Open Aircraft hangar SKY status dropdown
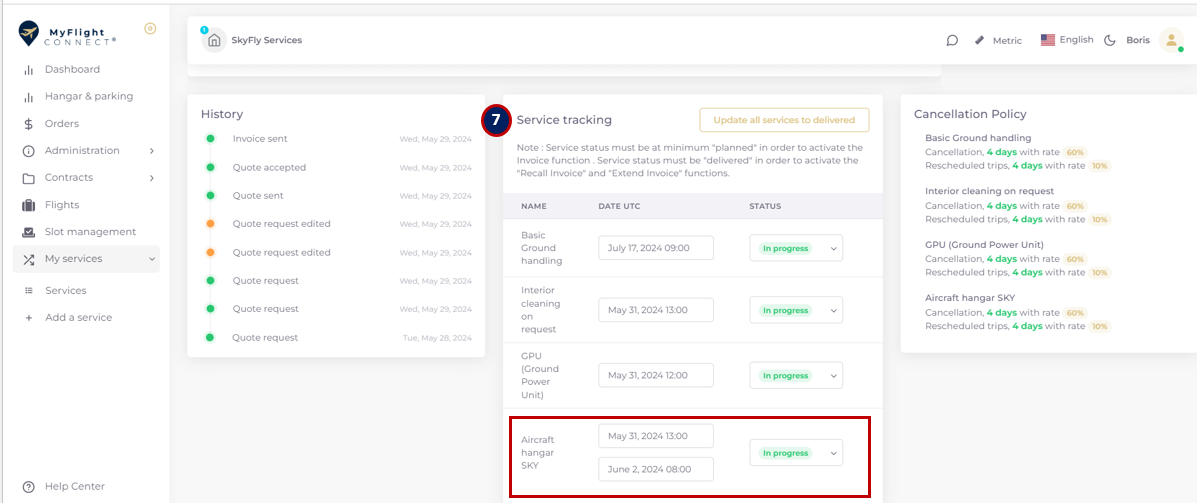 [796, 453]
